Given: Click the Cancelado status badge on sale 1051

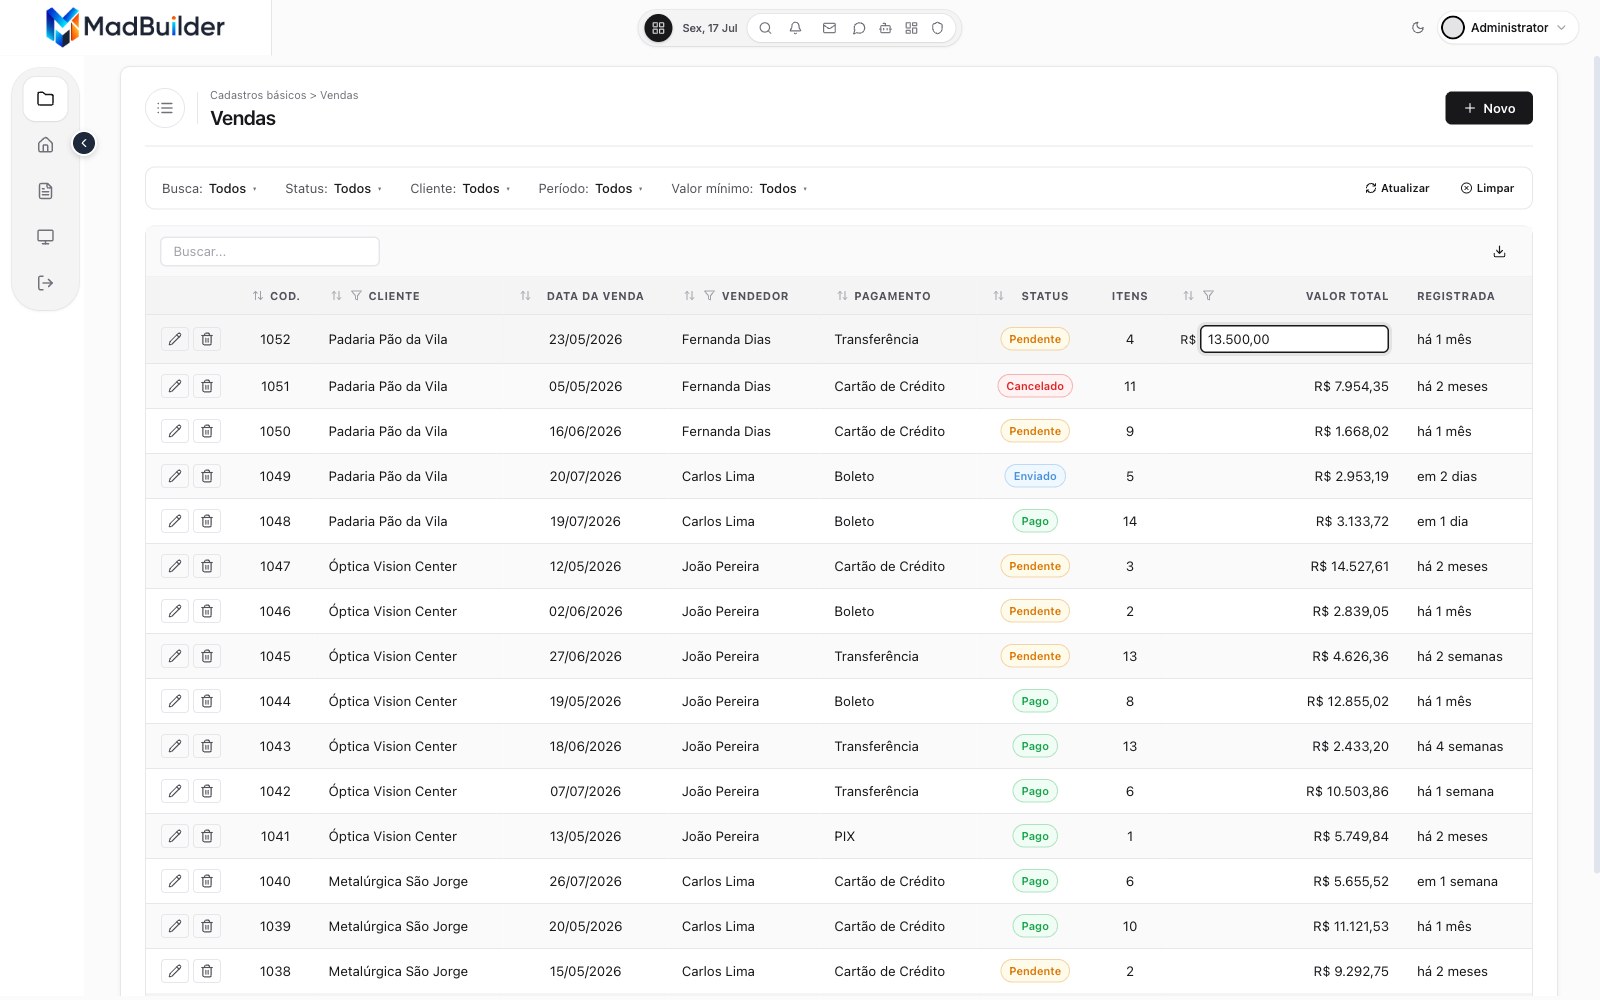Looking at the screenshot, I should coord(1035,386).
